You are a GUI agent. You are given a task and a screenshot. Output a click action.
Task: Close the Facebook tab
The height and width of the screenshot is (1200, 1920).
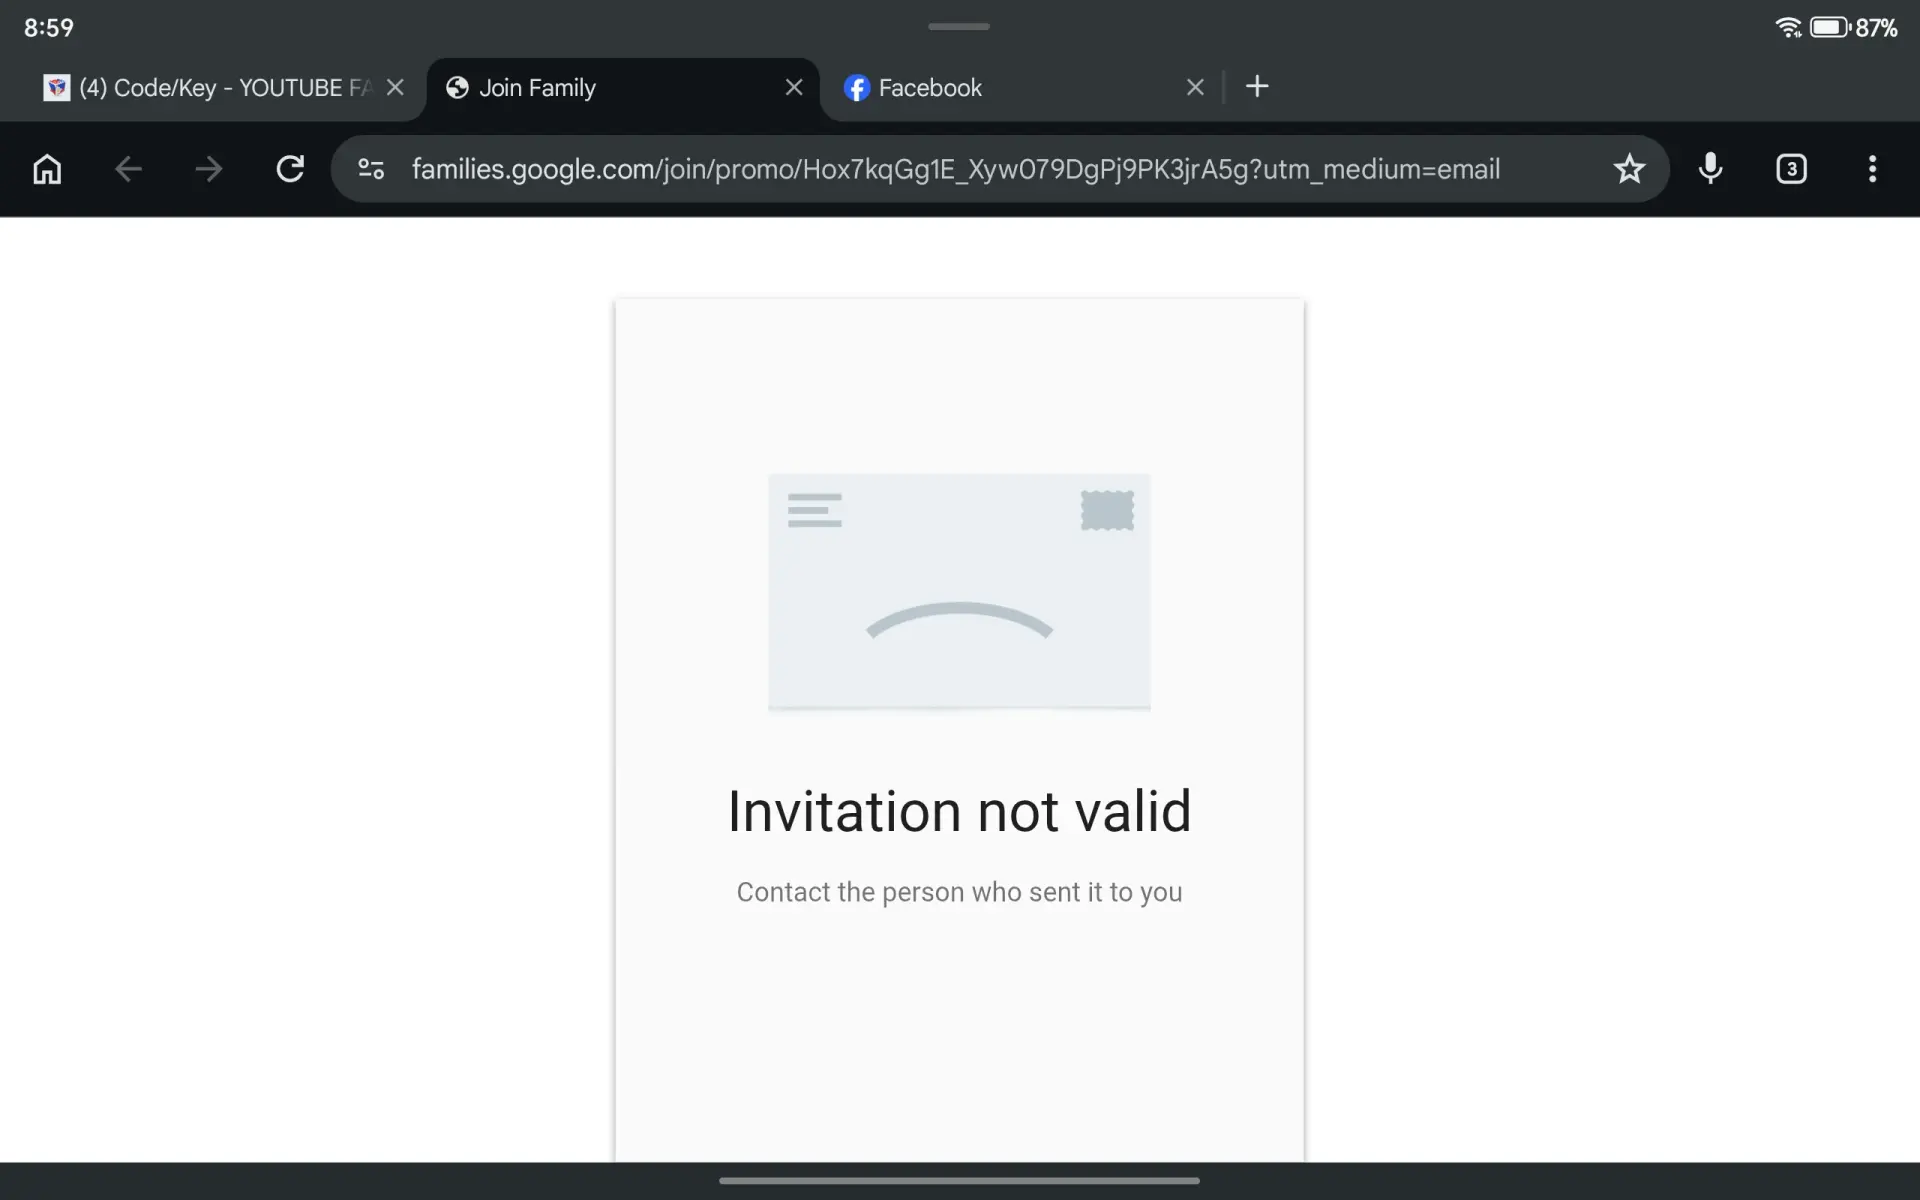tap(1195, 87)
